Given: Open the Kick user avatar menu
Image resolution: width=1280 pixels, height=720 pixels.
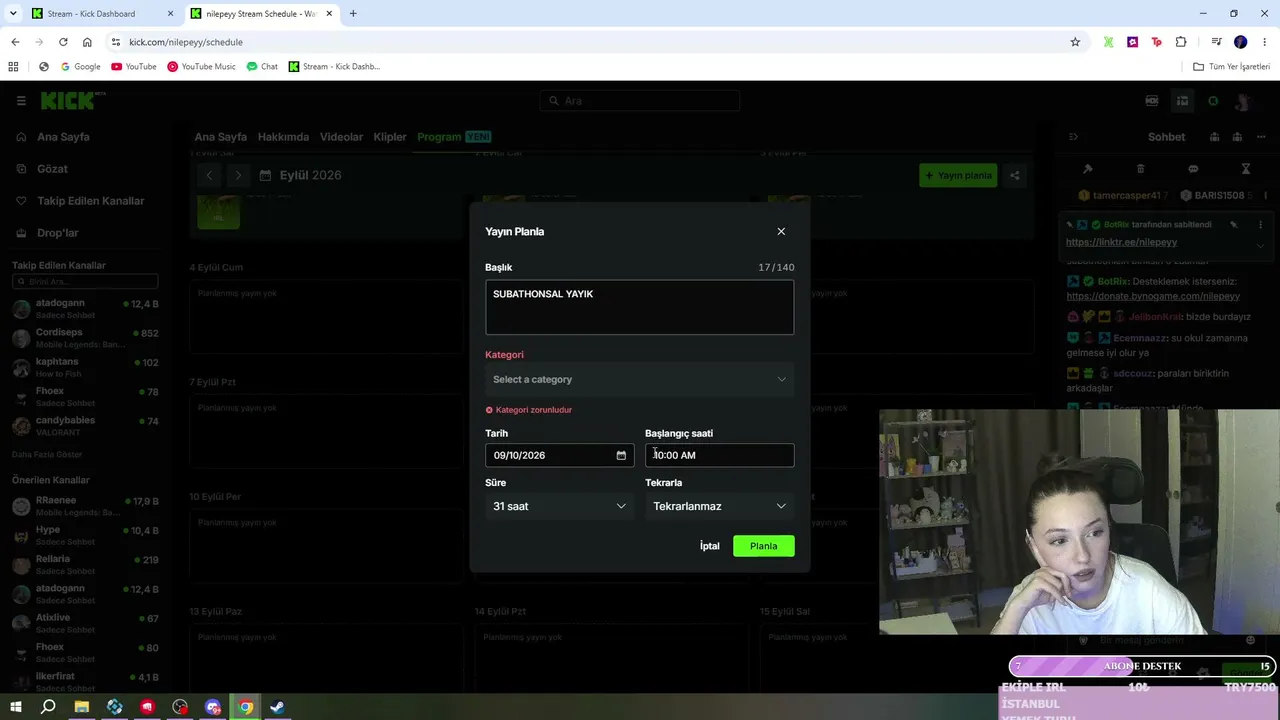Looking at the screenshot, I should 1243,101.
